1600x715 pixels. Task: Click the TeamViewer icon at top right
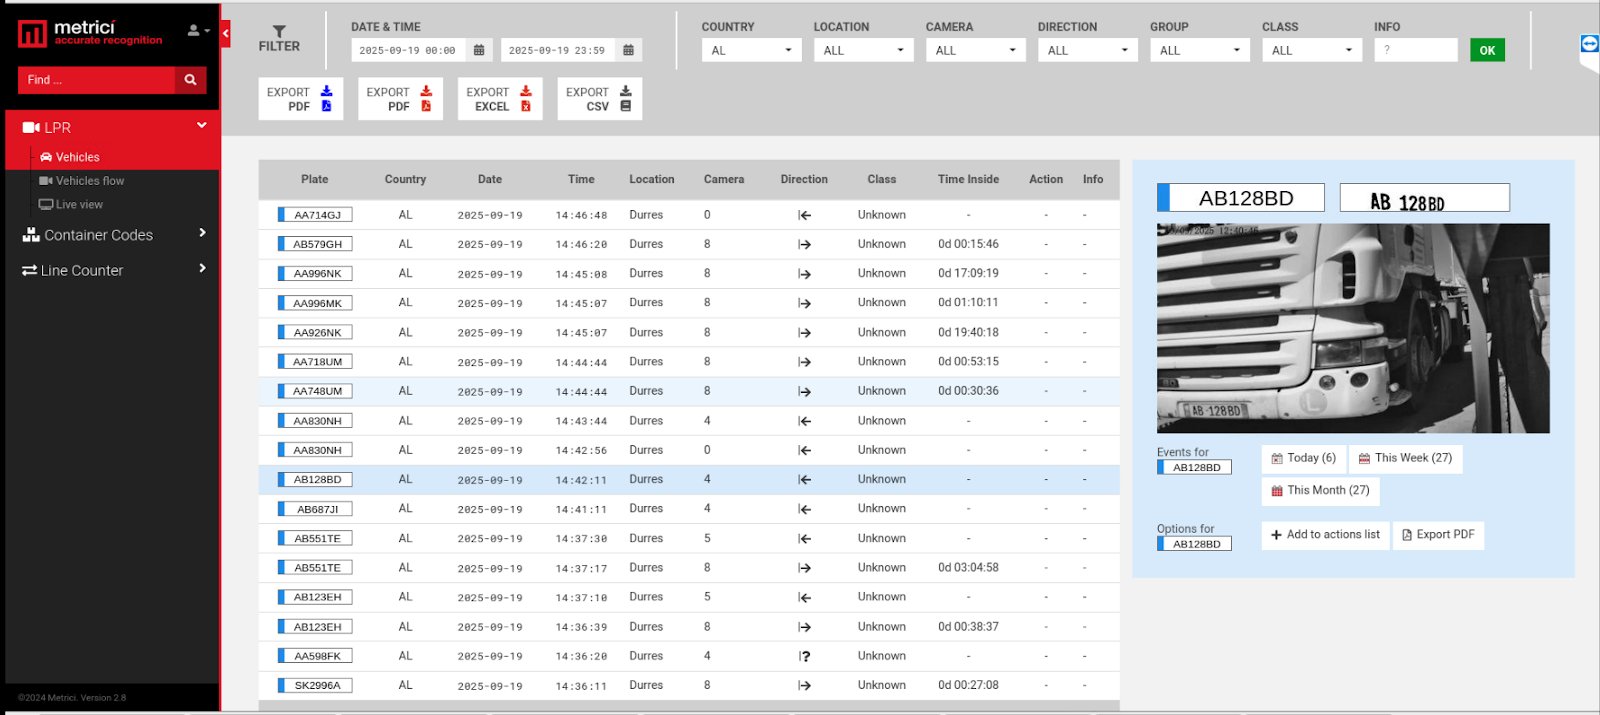(1589, 44)
